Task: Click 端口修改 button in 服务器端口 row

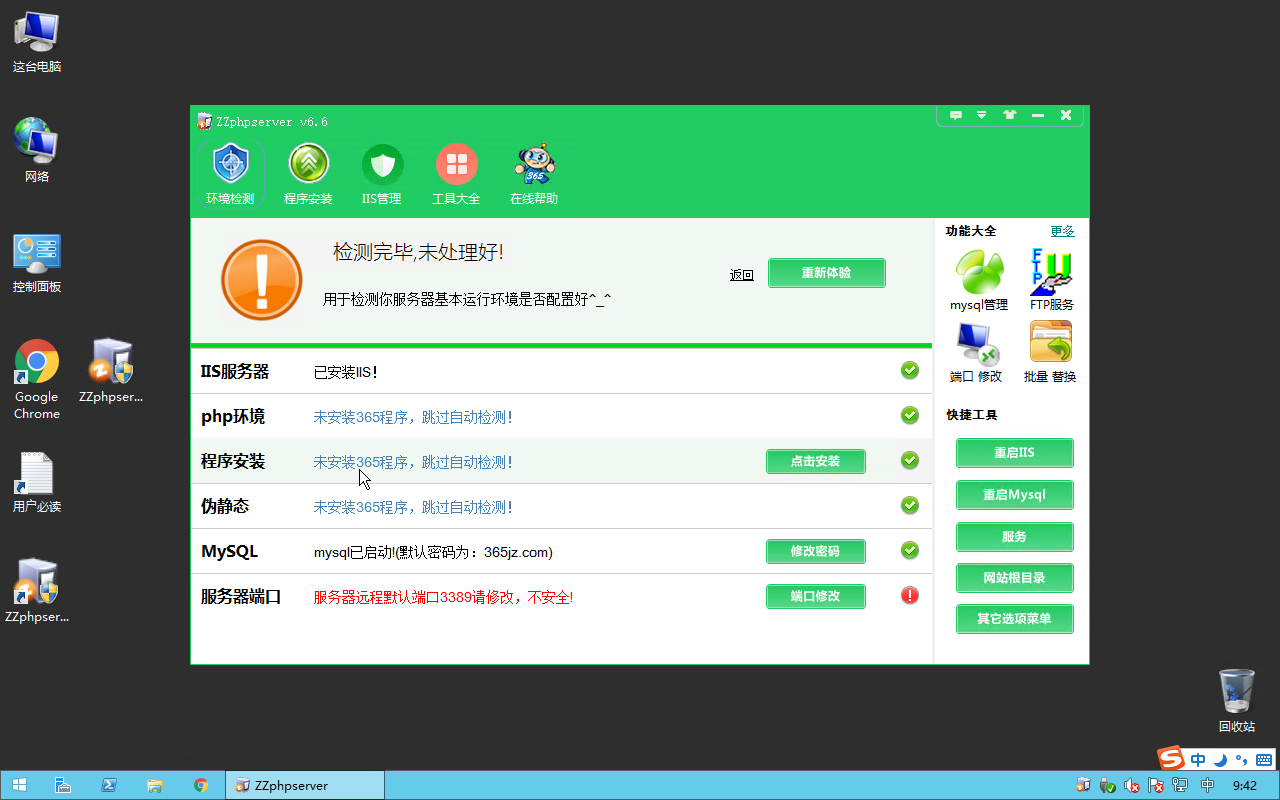Action: (x=816, y=597)
